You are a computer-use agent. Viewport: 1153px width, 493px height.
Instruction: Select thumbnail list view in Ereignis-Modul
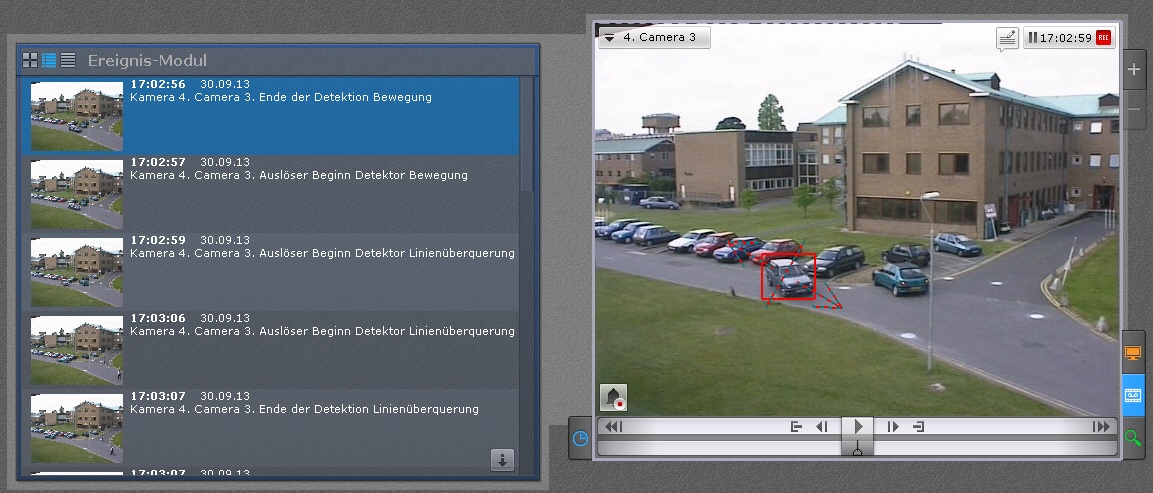click(49, 60)
